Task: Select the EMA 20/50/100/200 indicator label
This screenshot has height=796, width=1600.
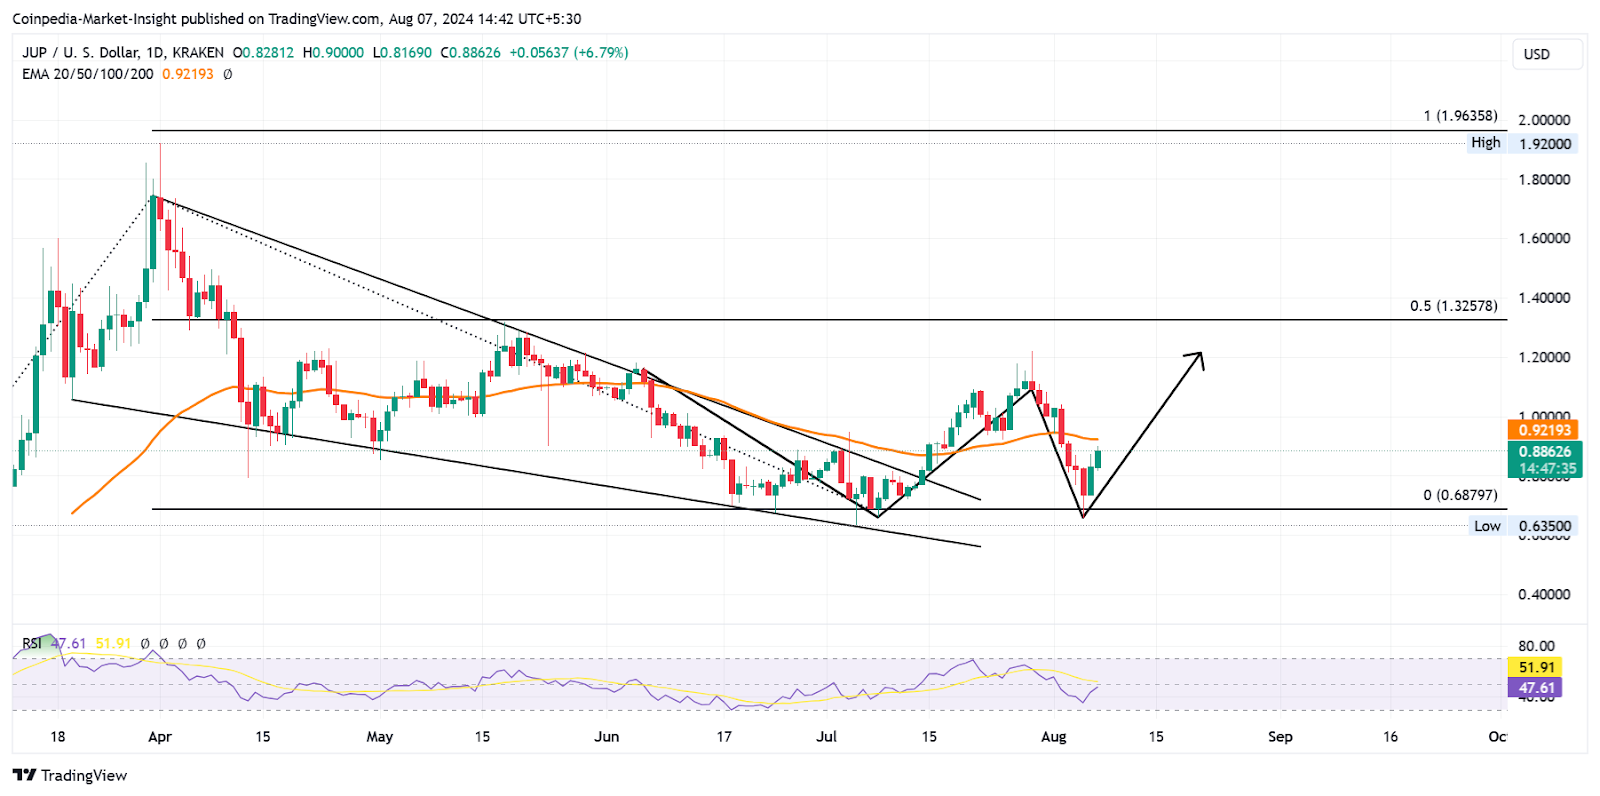Action: tap(88, 74)
